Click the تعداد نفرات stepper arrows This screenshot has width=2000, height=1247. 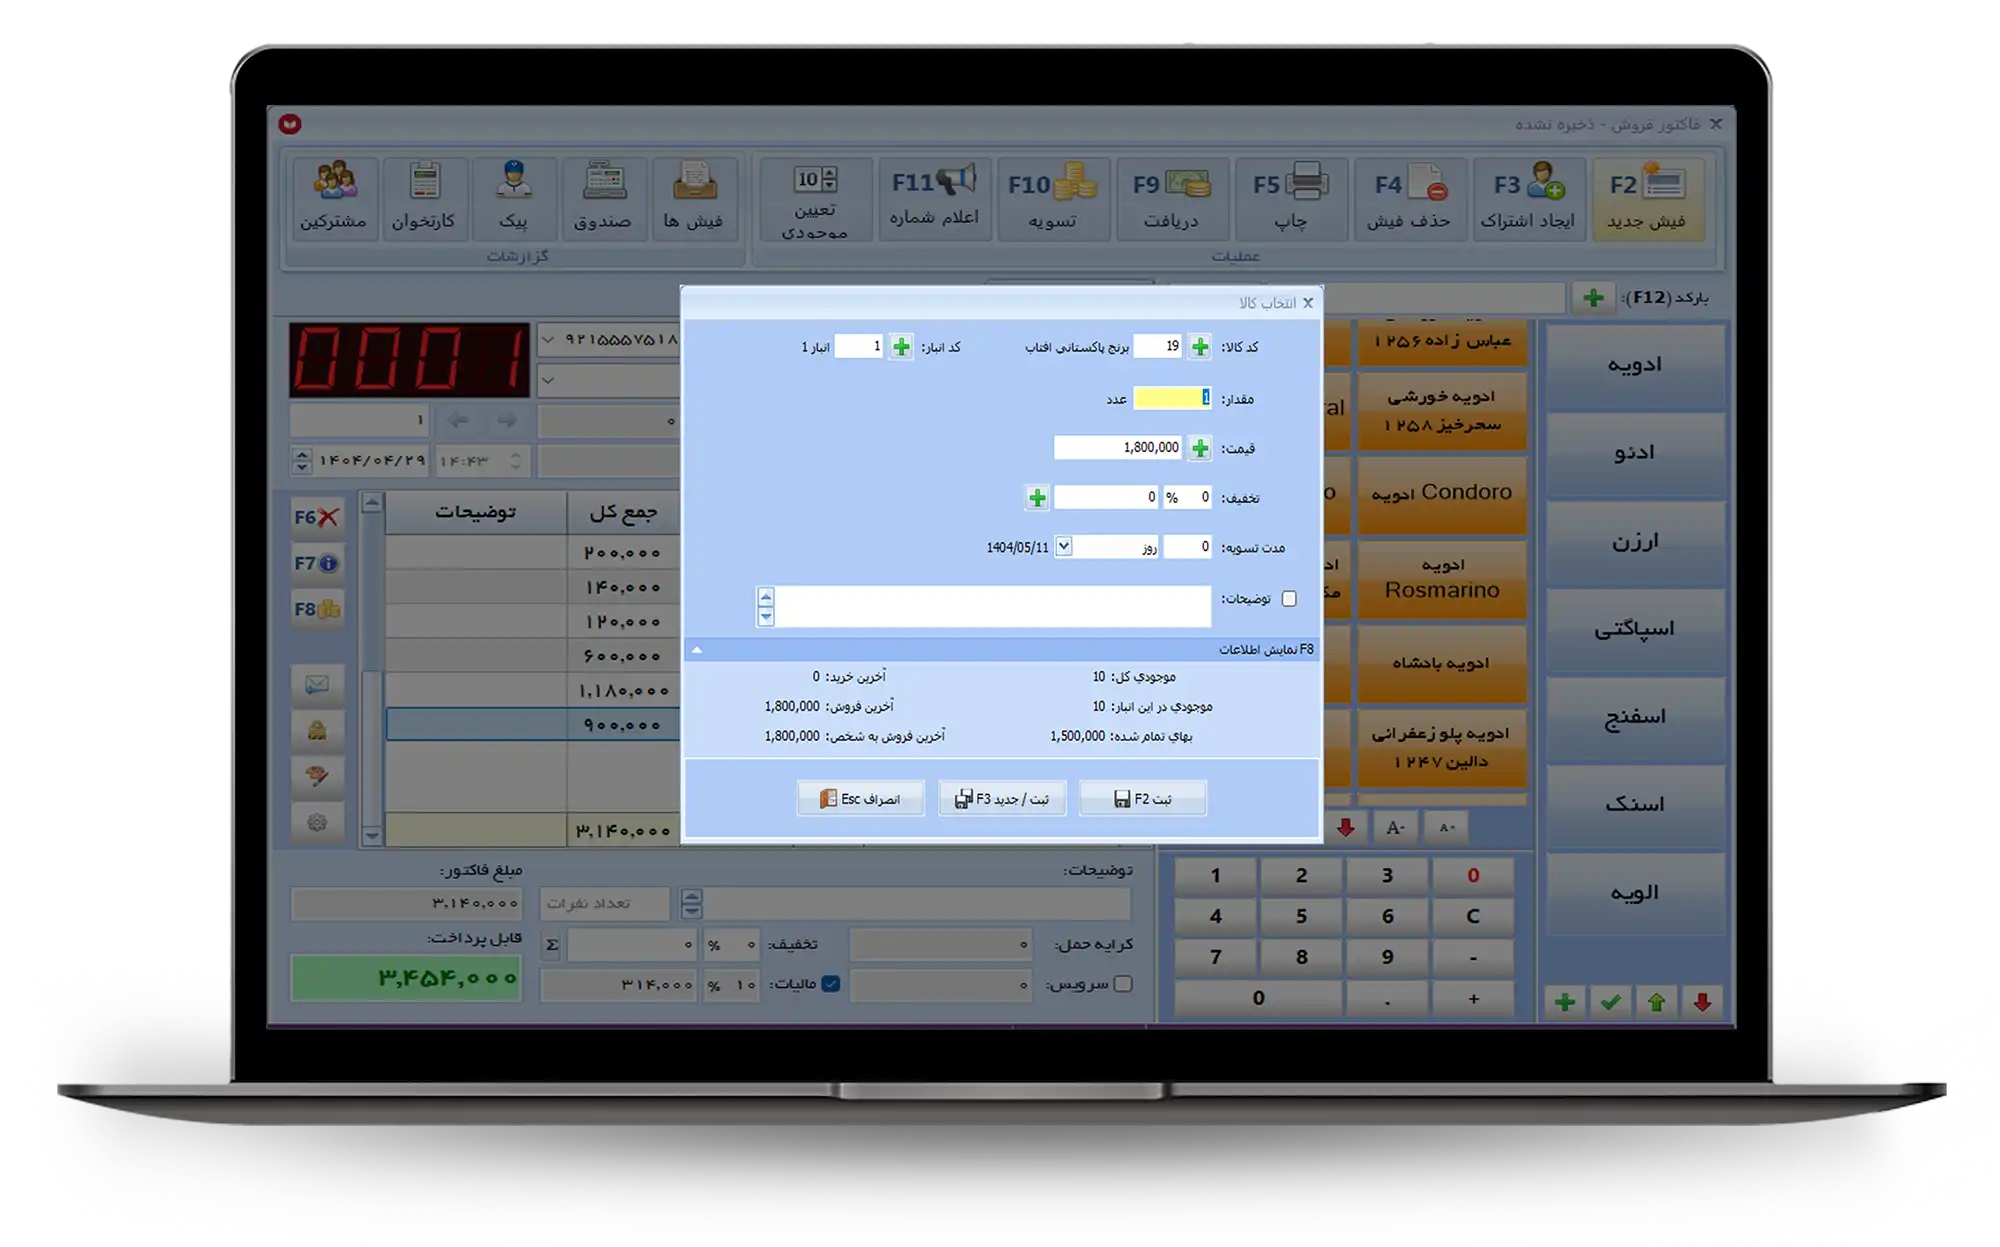click(x=691, y=904)
